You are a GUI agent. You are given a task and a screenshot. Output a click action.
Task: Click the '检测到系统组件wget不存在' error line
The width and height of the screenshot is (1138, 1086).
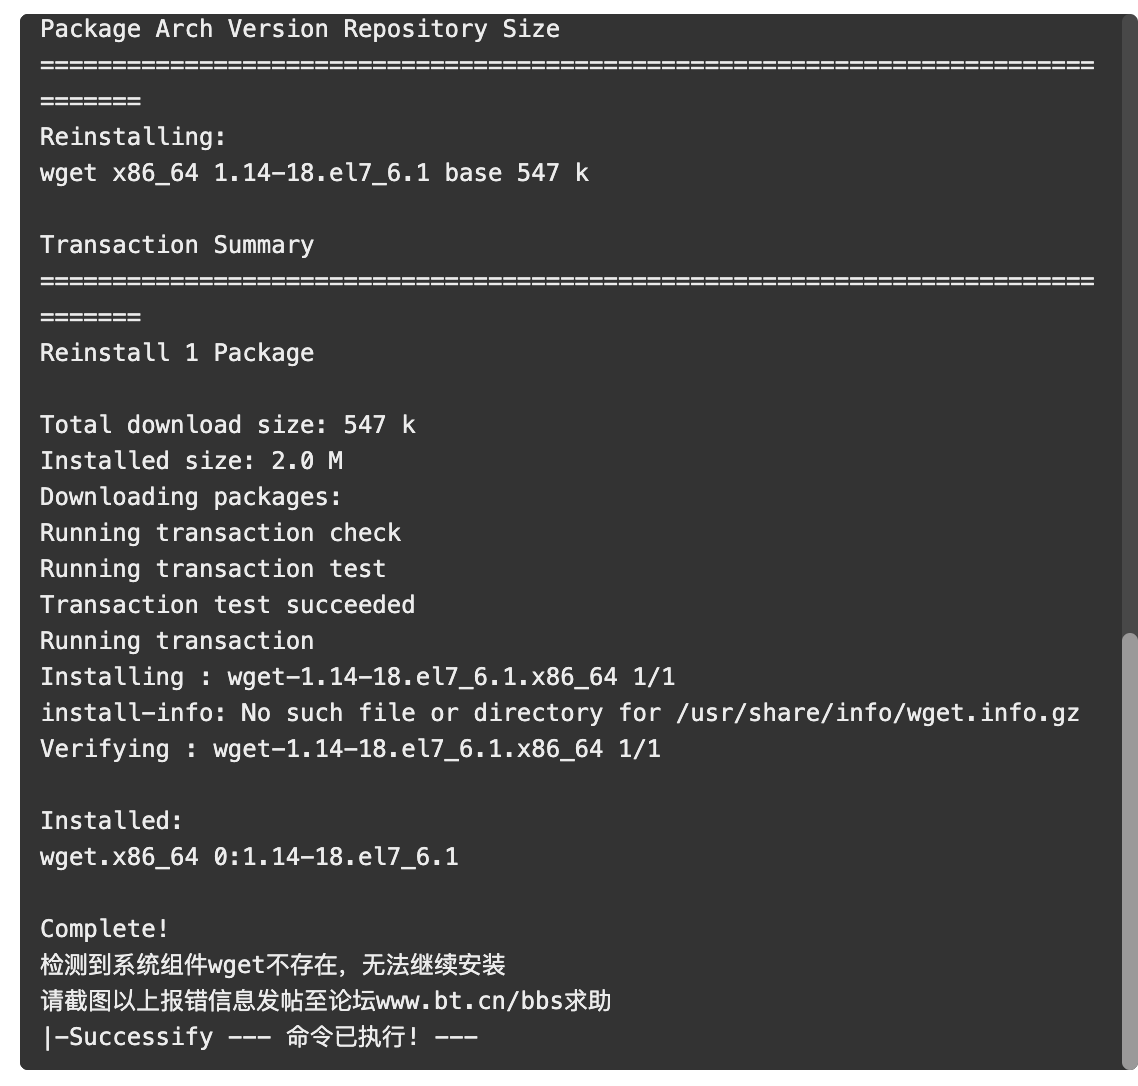pos(273,965)
